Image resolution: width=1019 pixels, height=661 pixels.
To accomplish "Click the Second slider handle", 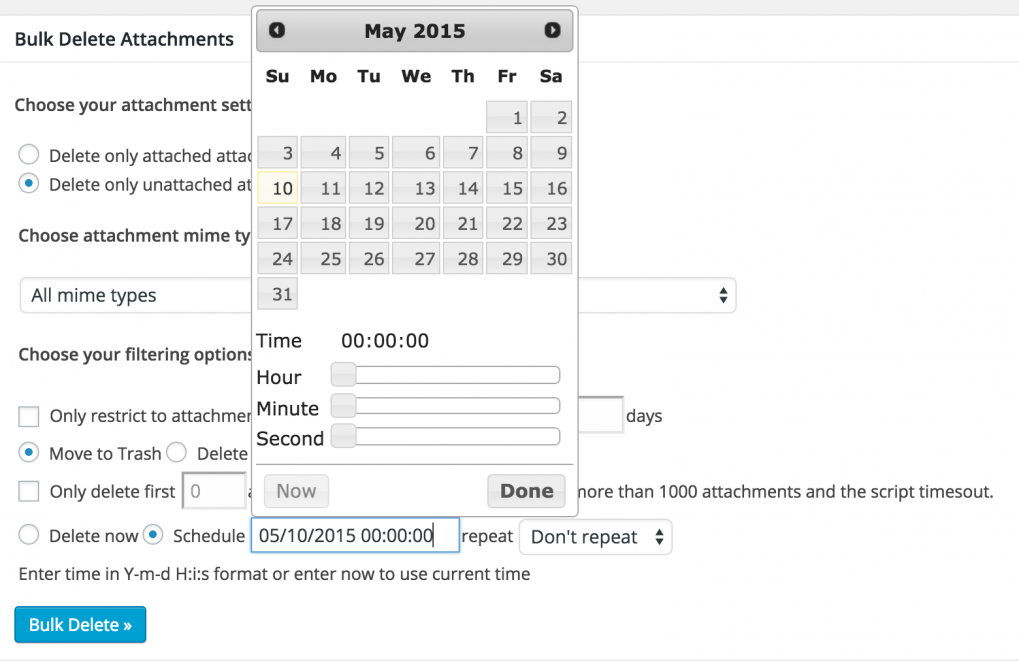I will coord(342,436).
